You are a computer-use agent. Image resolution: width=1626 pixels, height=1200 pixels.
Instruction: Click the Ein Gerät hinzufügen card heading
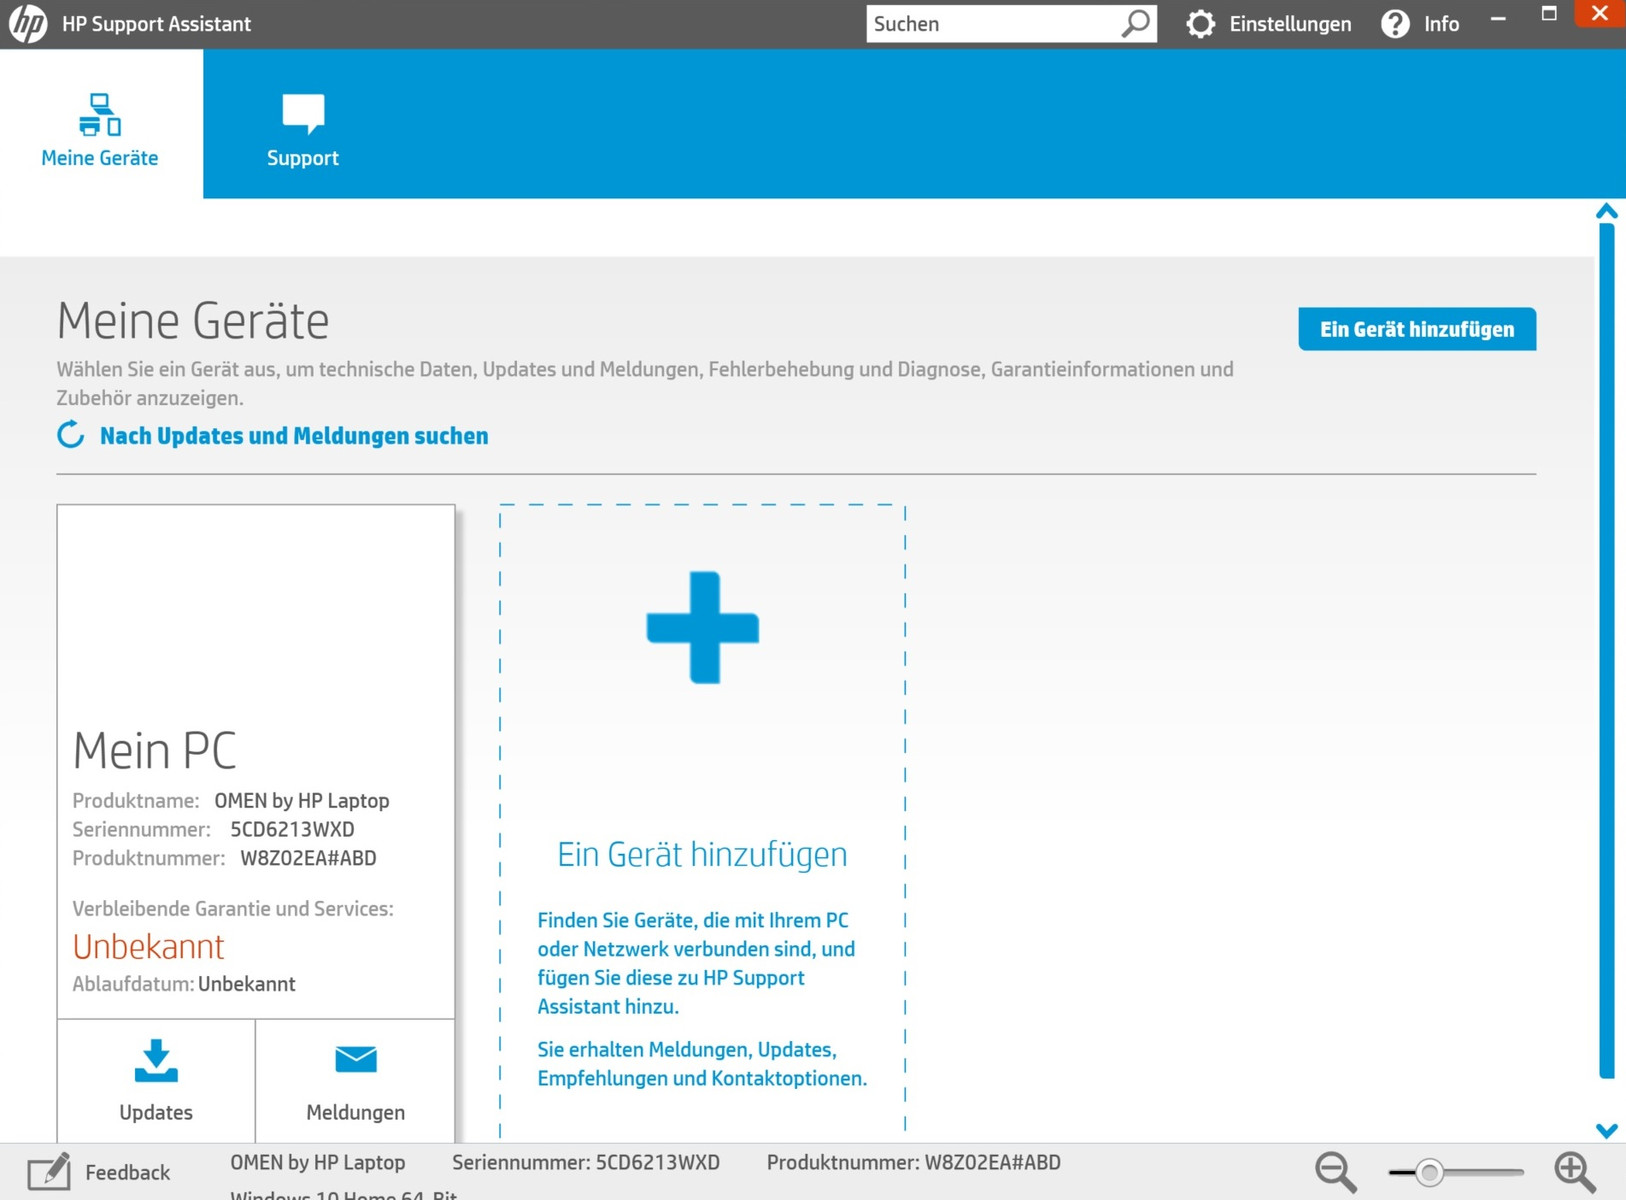pos(702,855)
